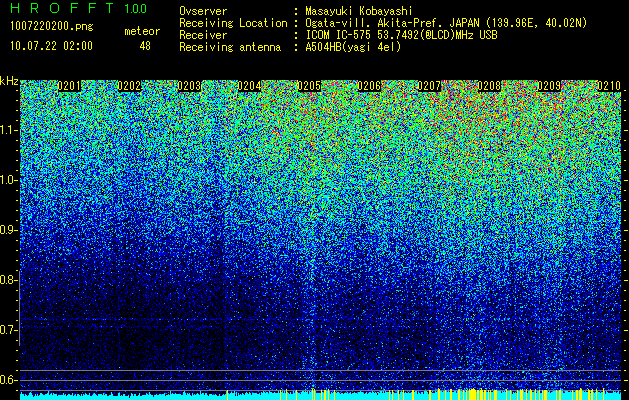Click the Ovserver label
Screen dimensions: 629x400
(203, 11)
